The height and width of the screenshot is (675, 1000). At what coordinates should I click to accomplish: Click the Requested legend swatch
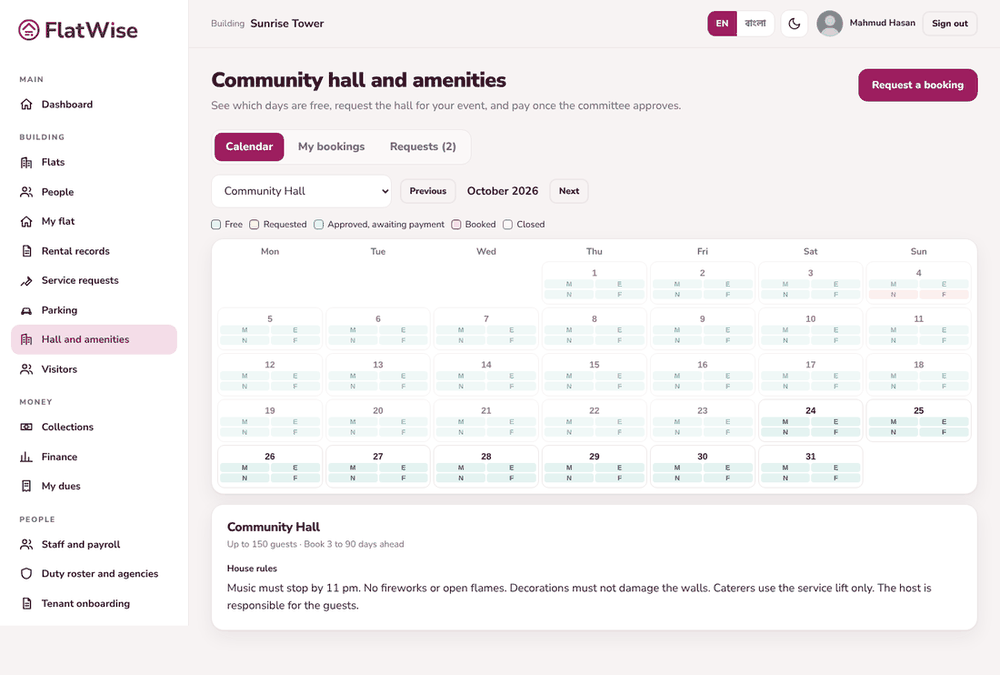click(x=254, y=225)
